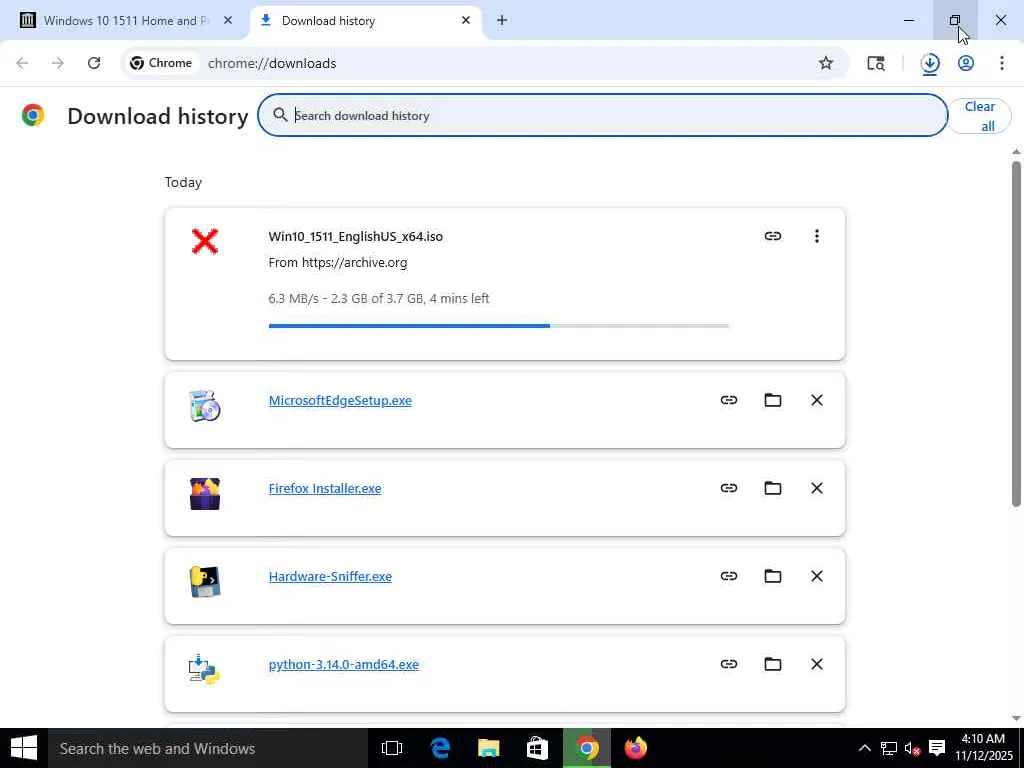Open the Chrome three-dot menu
Image resolution: width=1024 pixels, height=768 pixels.
click(1002, 63)
